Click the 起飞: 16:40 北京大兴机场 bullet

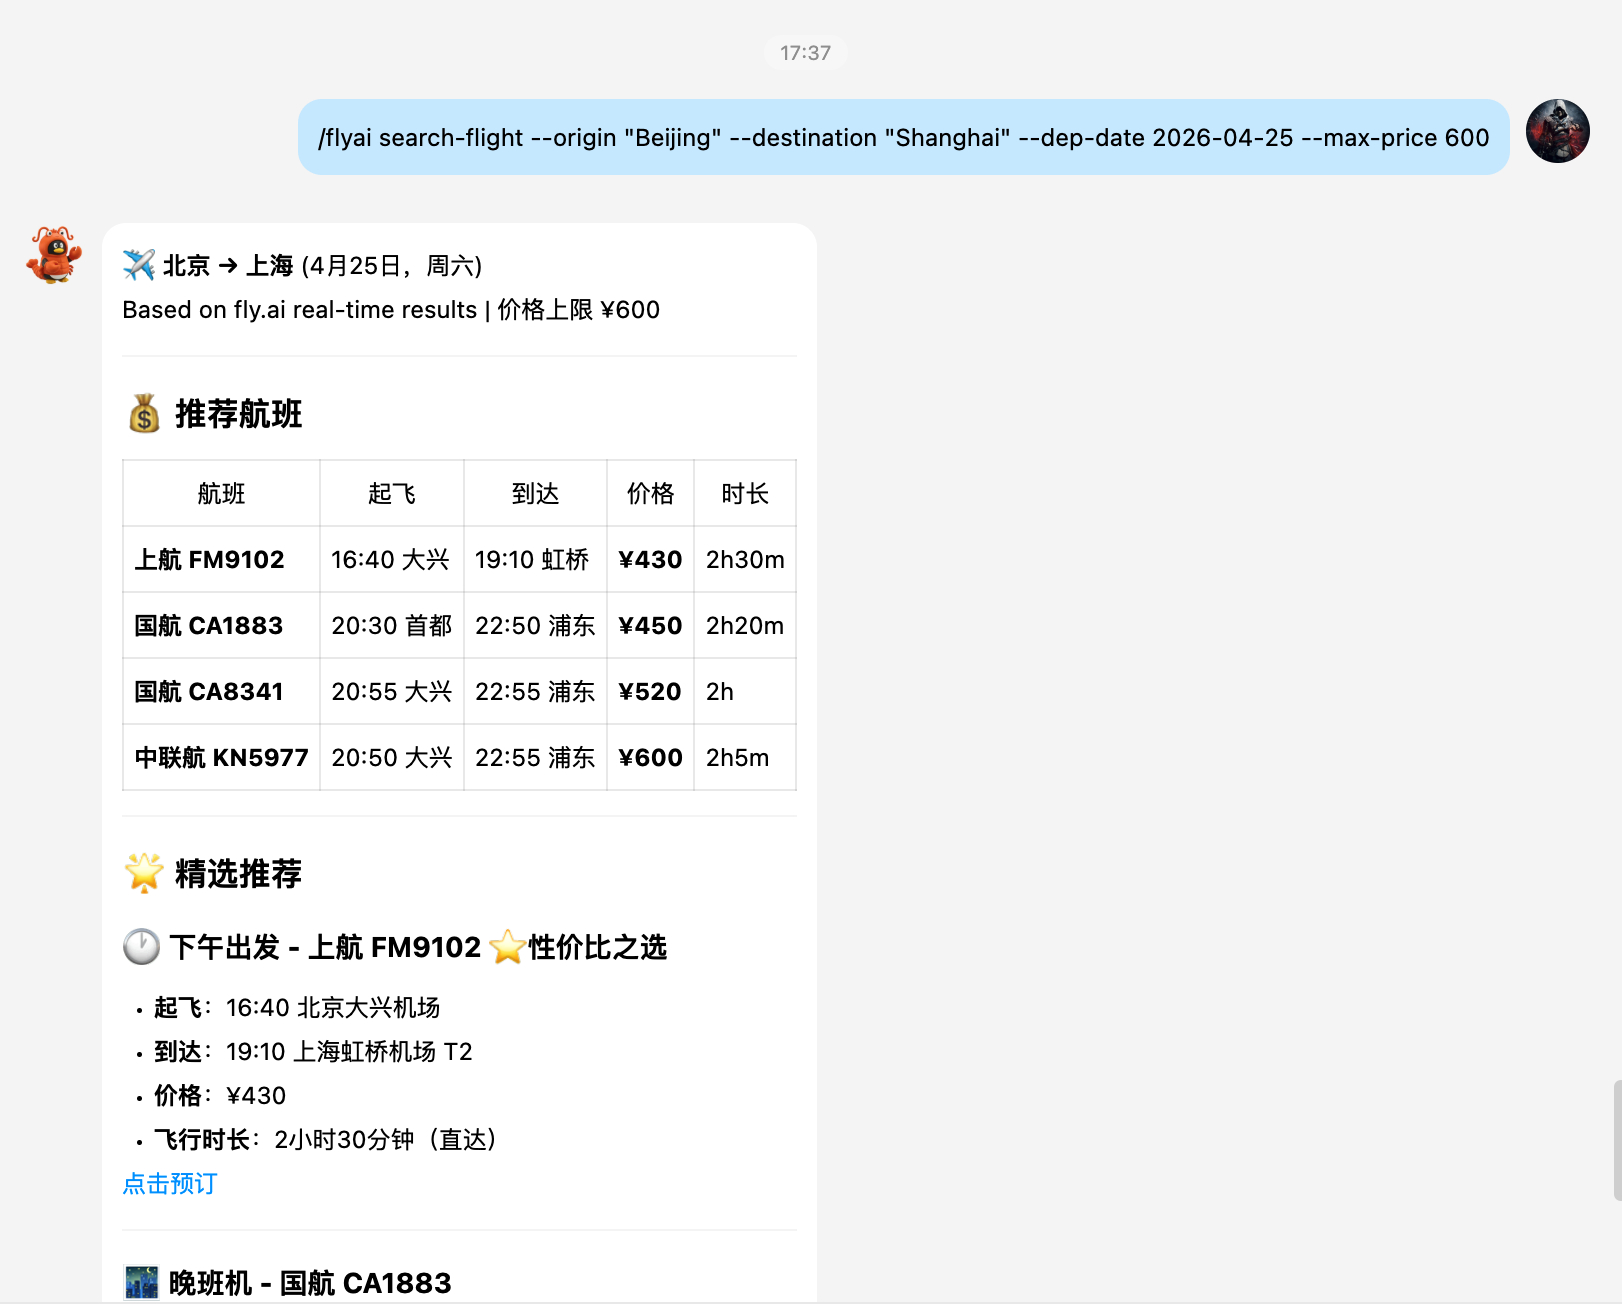[297, 1007]
